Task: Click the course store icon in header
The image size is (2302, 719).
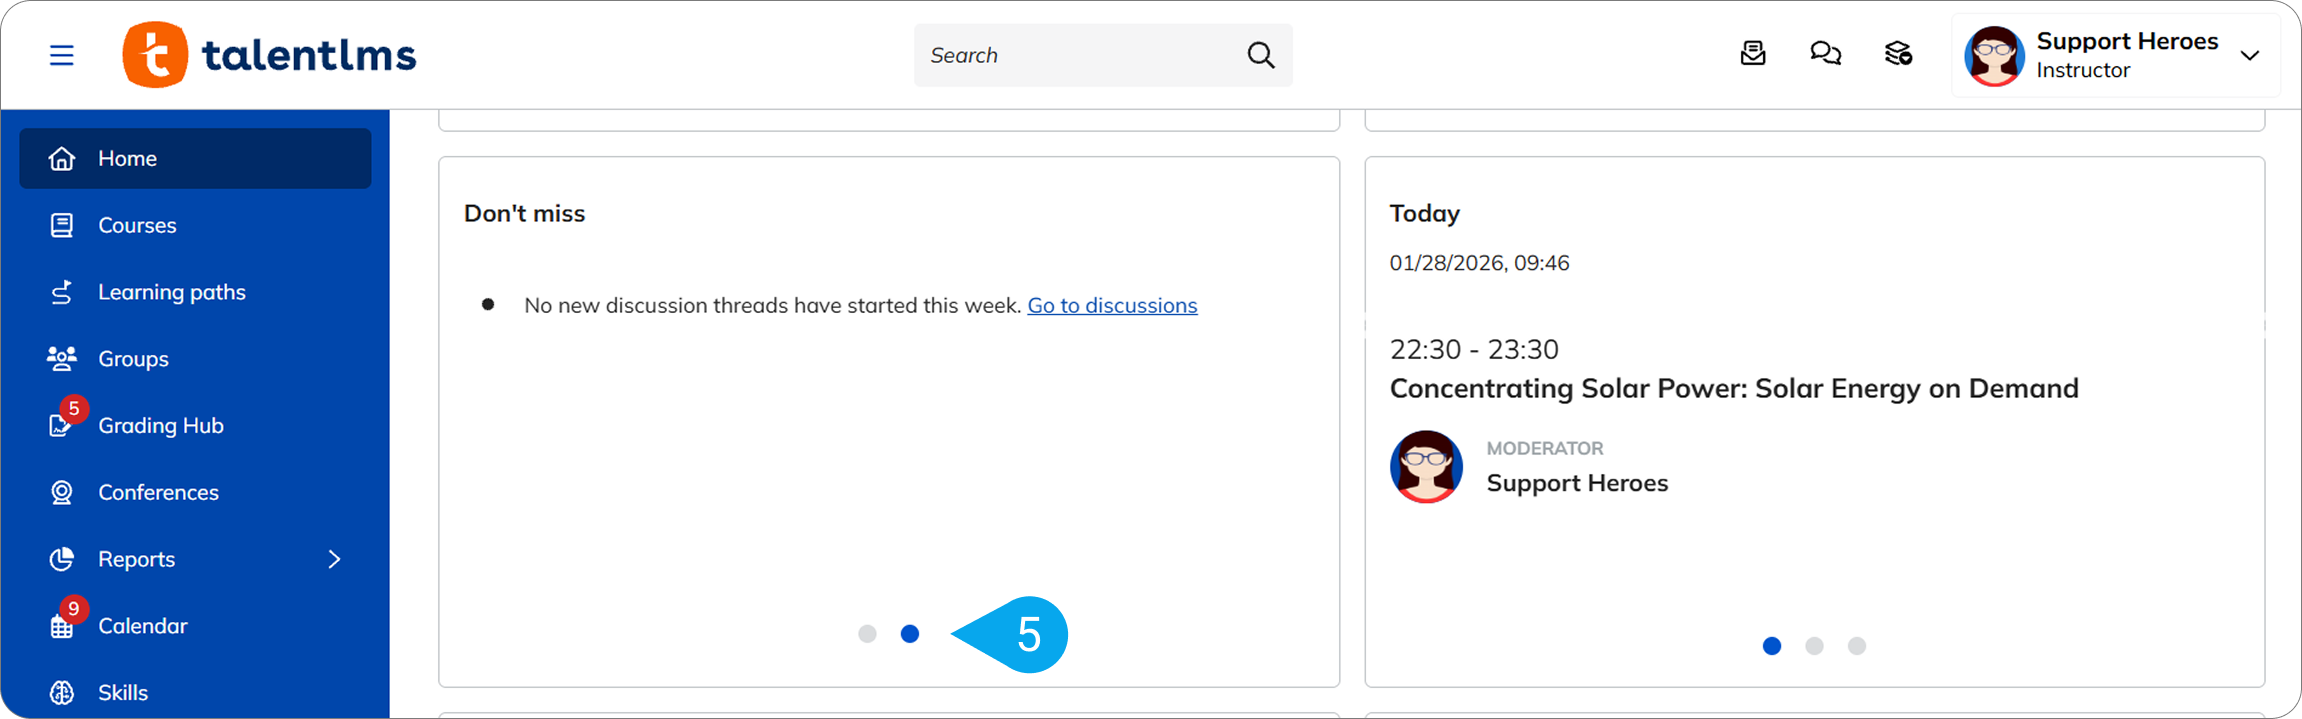Action: pos(1898,53)
